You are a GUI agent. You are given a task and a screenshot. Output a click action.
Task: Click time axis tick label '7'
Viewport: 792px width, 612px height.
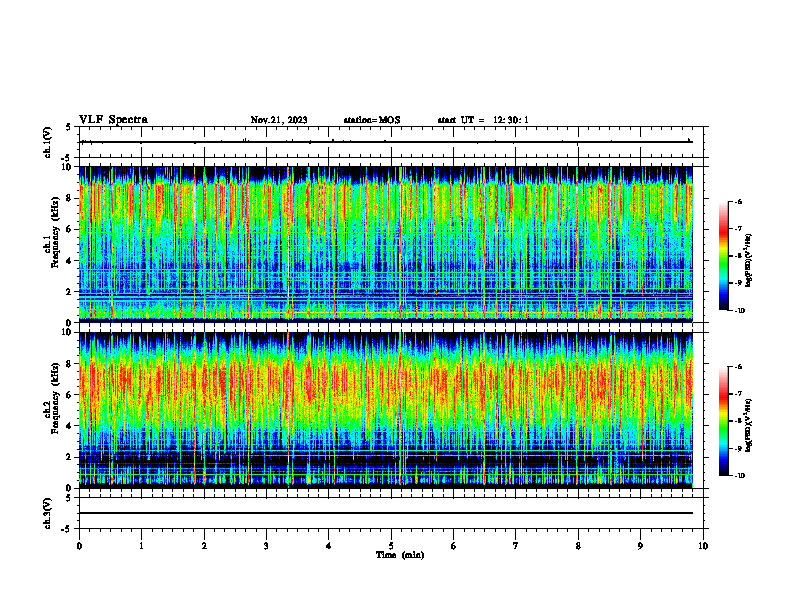click(x=516, y=546)
